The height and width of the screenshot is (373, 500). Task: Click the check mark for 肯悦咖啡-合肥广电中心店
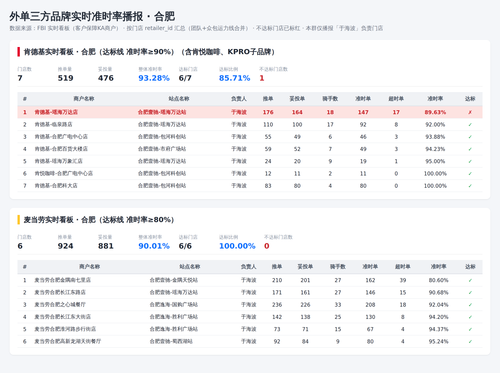470,174
